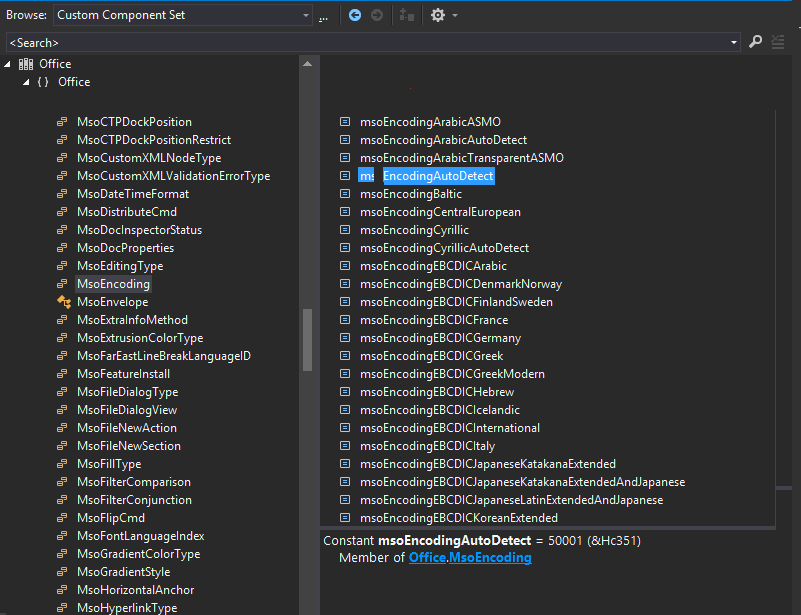Select MsoDocProperties enum
This screenshot has width=801, height=615.
coord(125,248)
